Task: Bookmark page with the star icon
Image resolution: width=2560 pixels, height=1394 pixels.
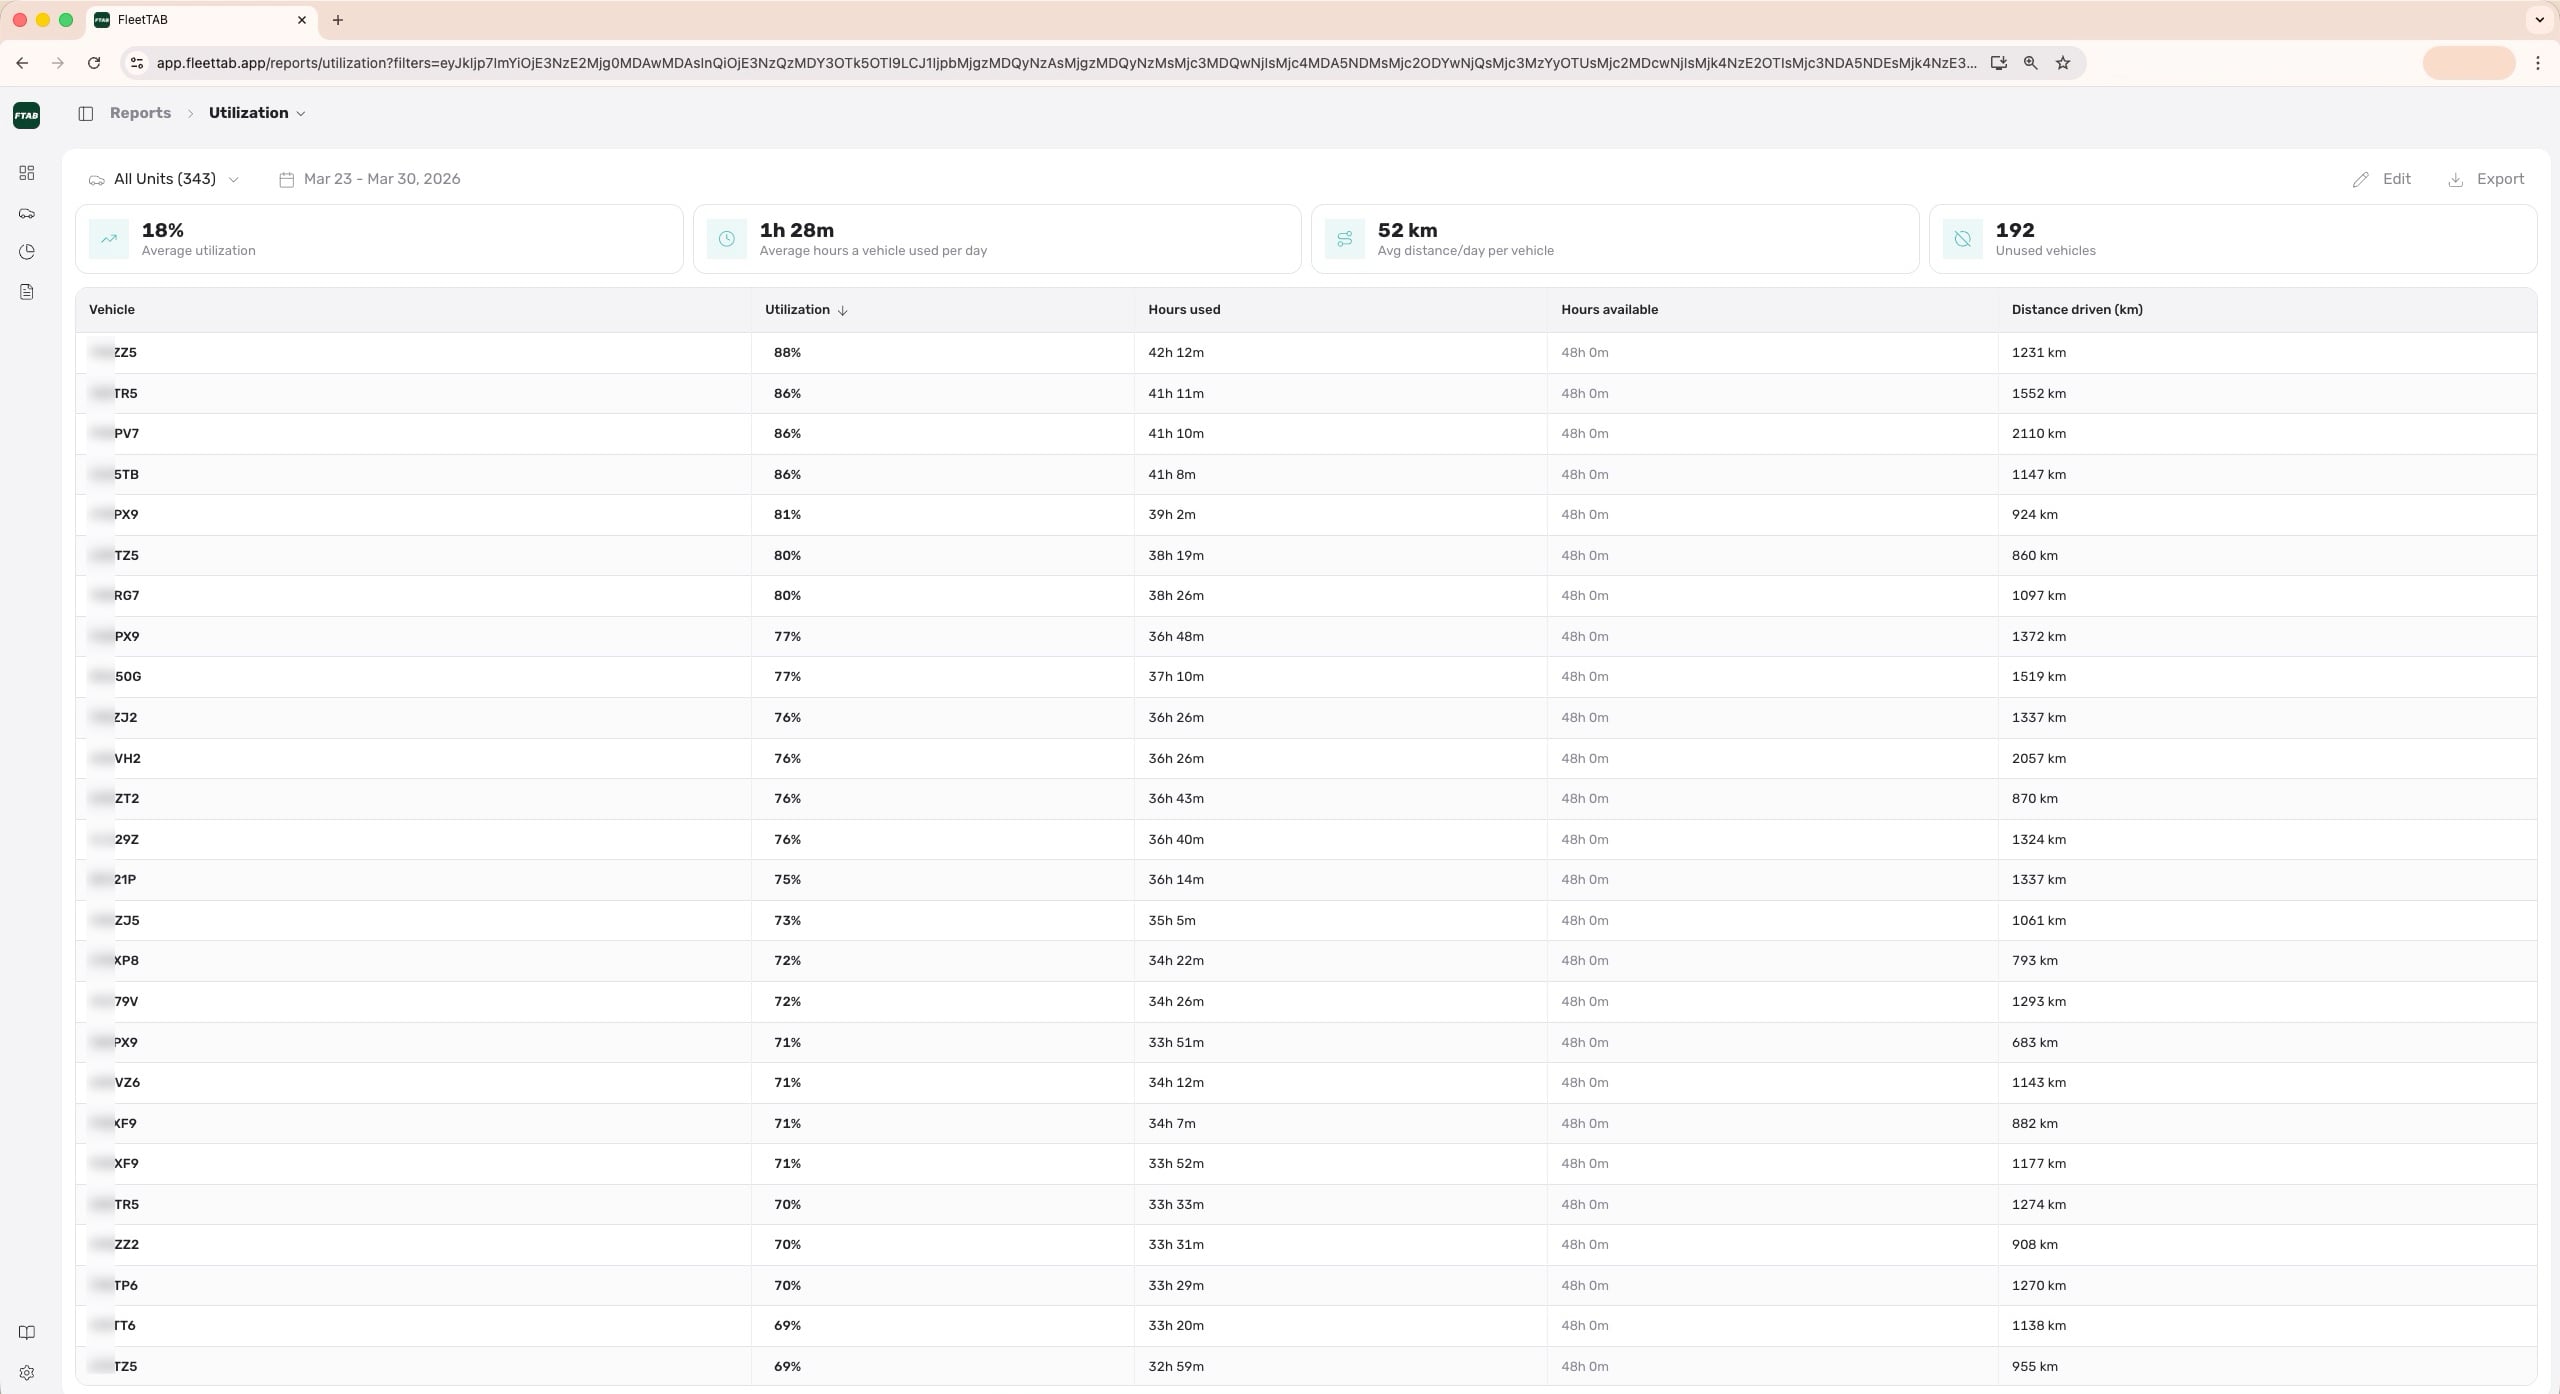Action: [x=2062, y=63]
